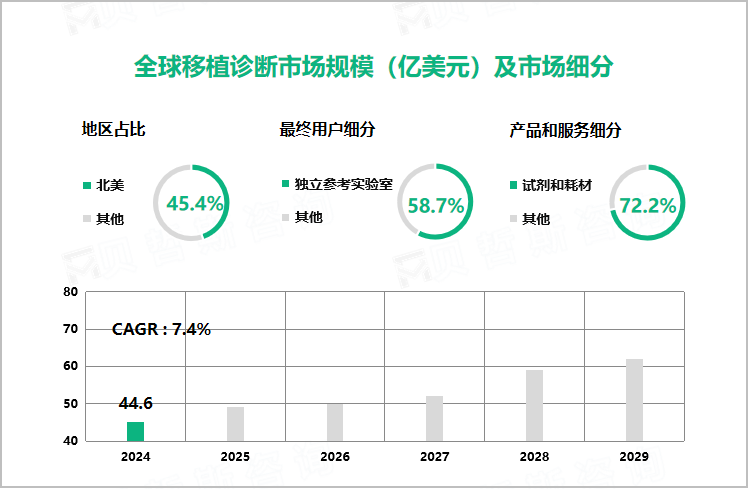Click the green 北美 legend swatch
750x489 pixels.
pos(87,185)
